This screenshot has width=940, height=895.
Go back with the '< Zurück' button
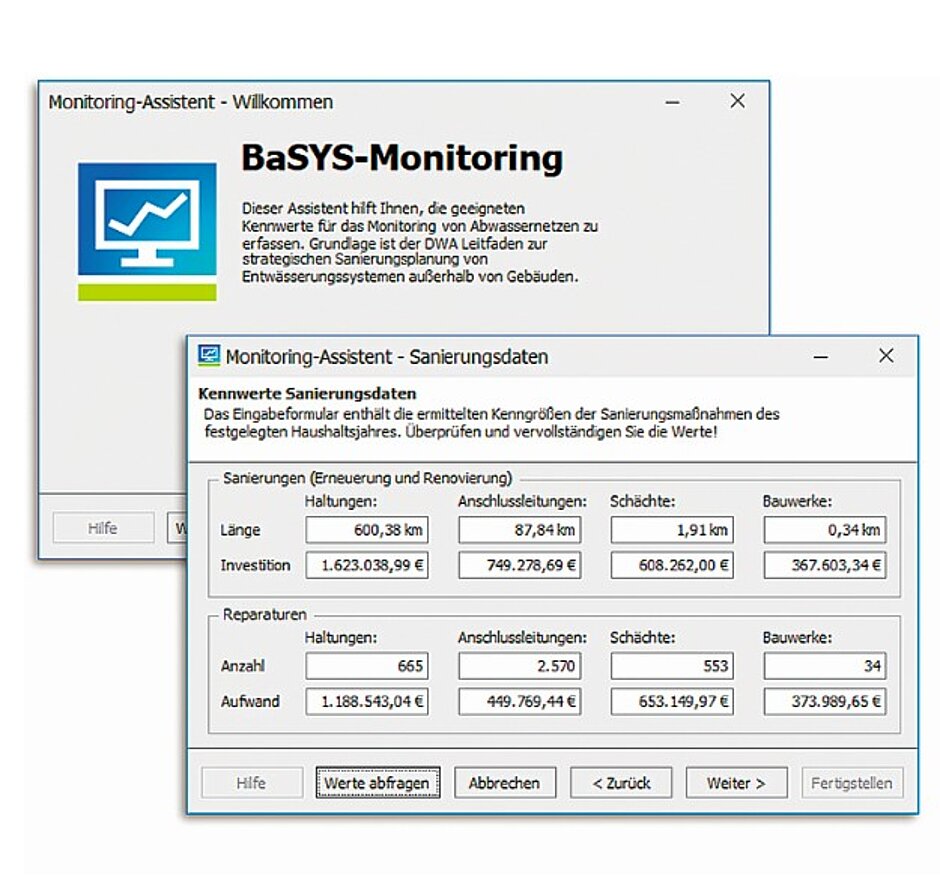(x=621, y=783)
